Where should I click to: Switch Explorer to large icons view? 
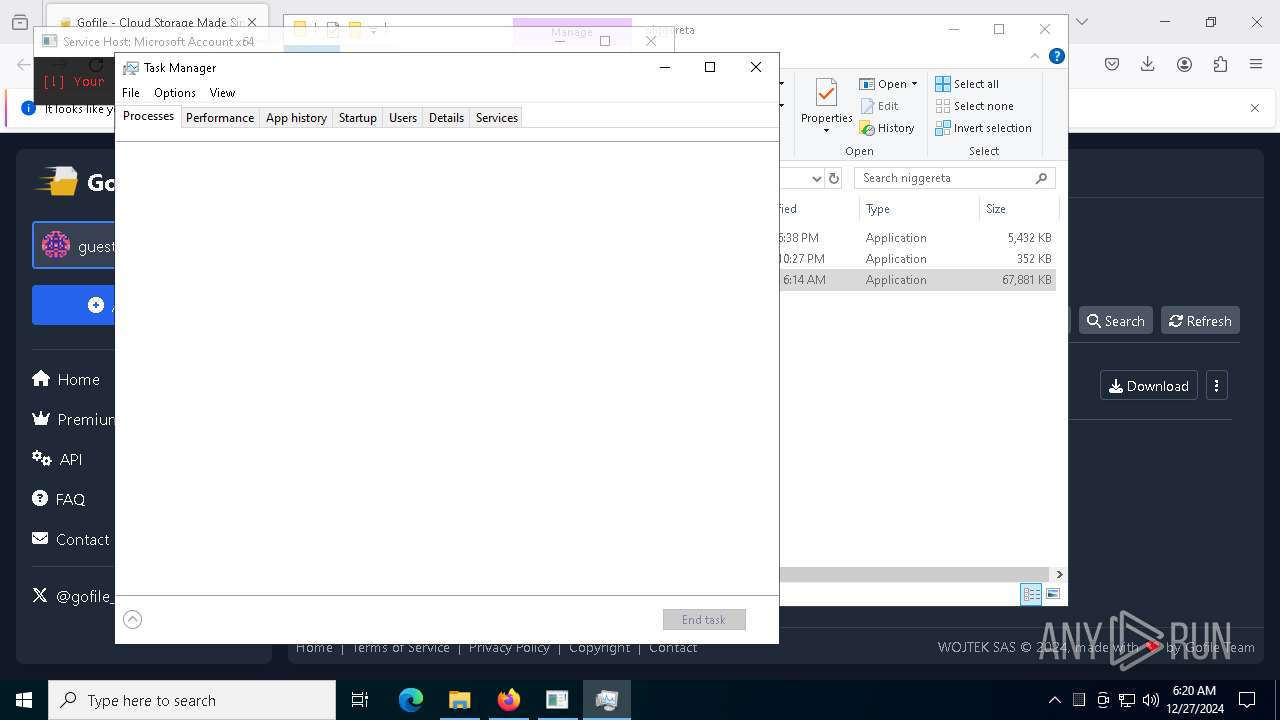[x=1053, y=594]
